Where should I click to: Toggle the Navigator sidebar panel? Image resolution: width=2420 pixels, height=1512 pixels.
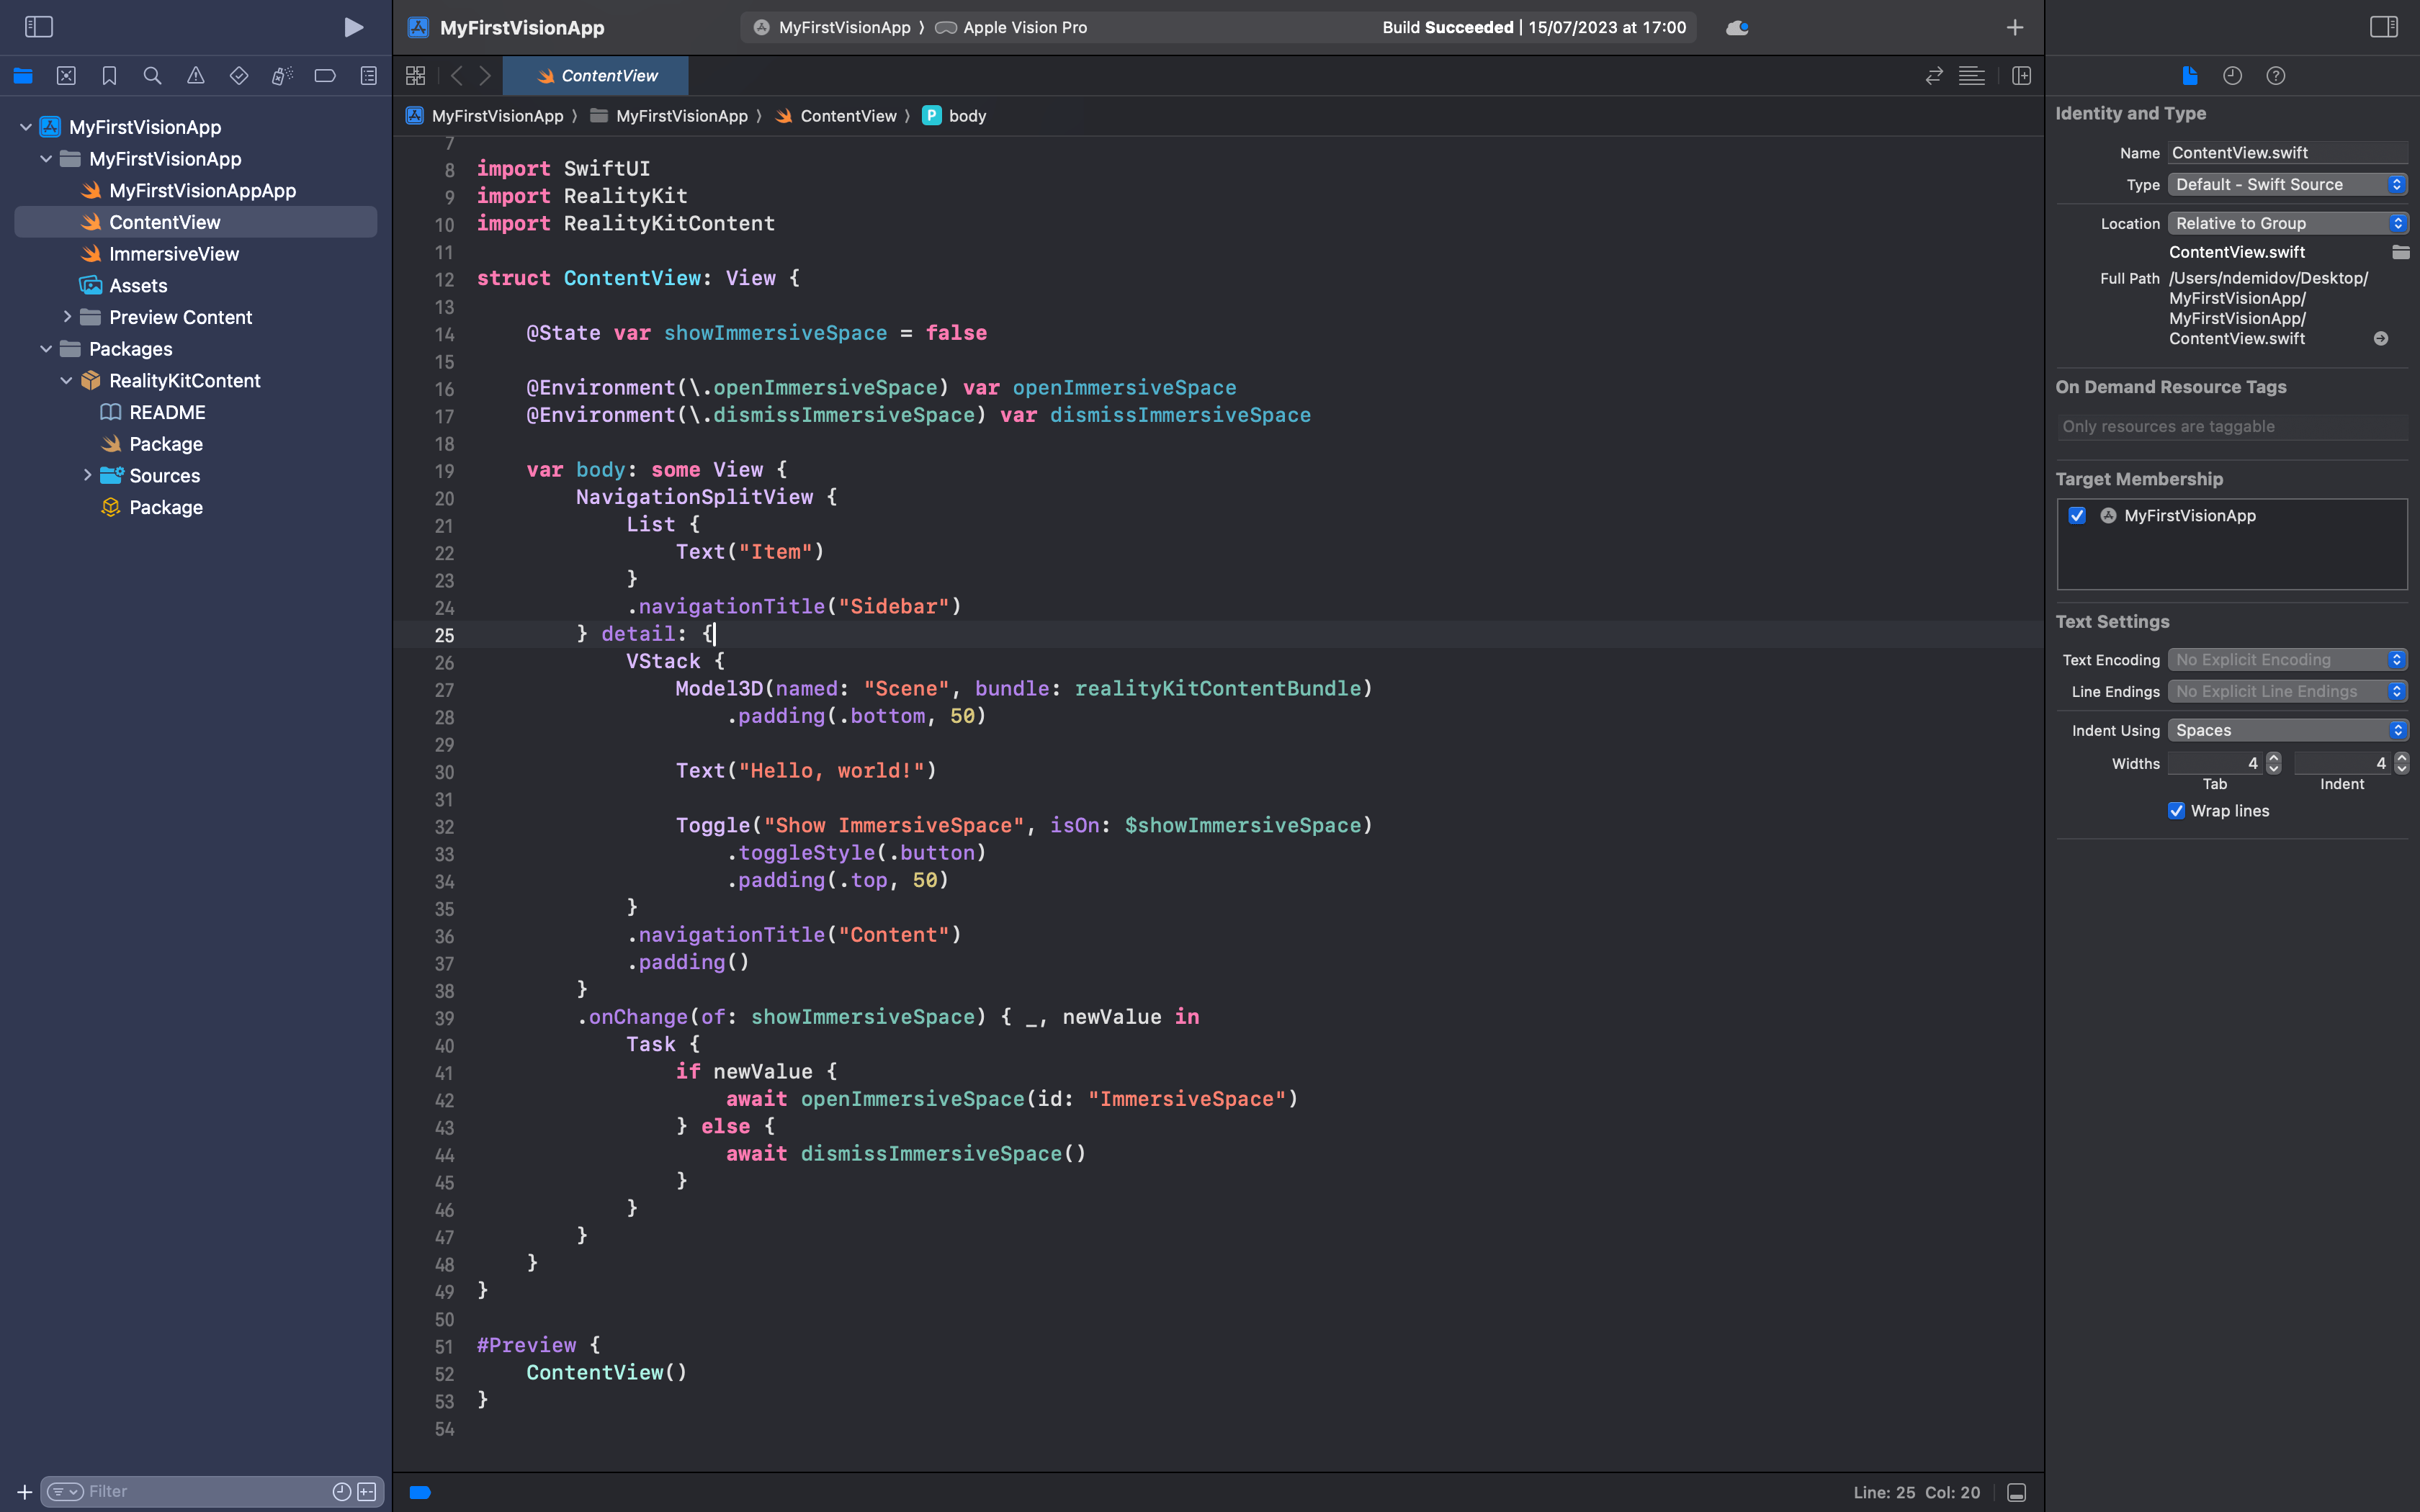coord(38,26)
